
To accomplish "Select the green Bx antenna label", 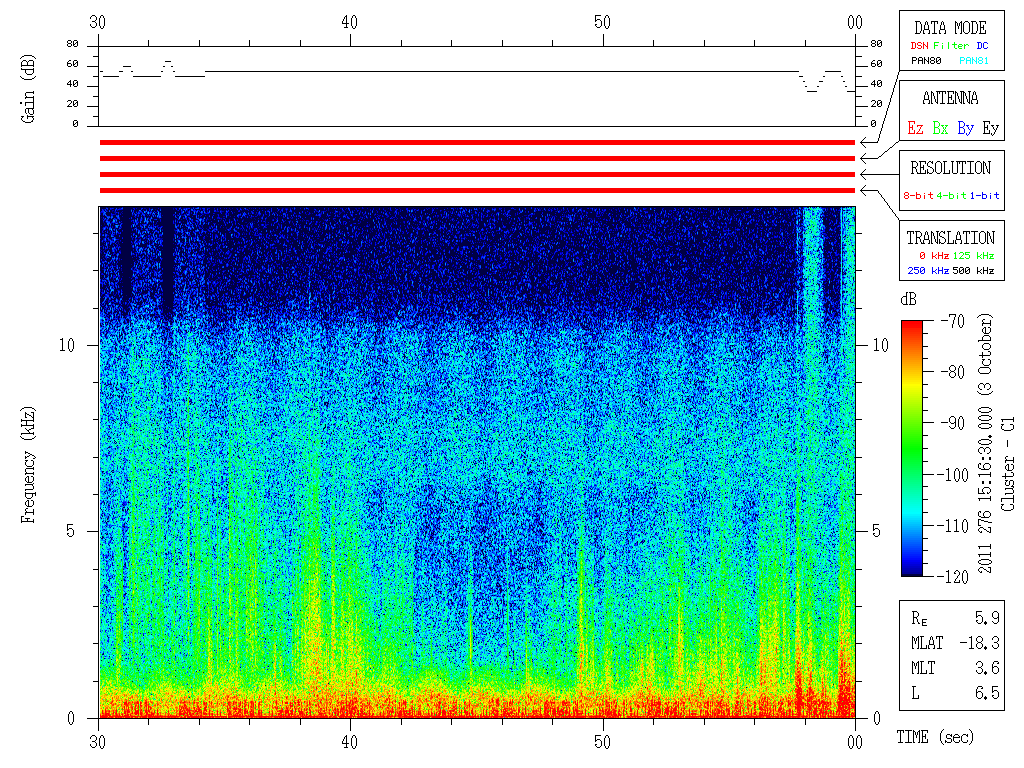I will click(940, 128).
